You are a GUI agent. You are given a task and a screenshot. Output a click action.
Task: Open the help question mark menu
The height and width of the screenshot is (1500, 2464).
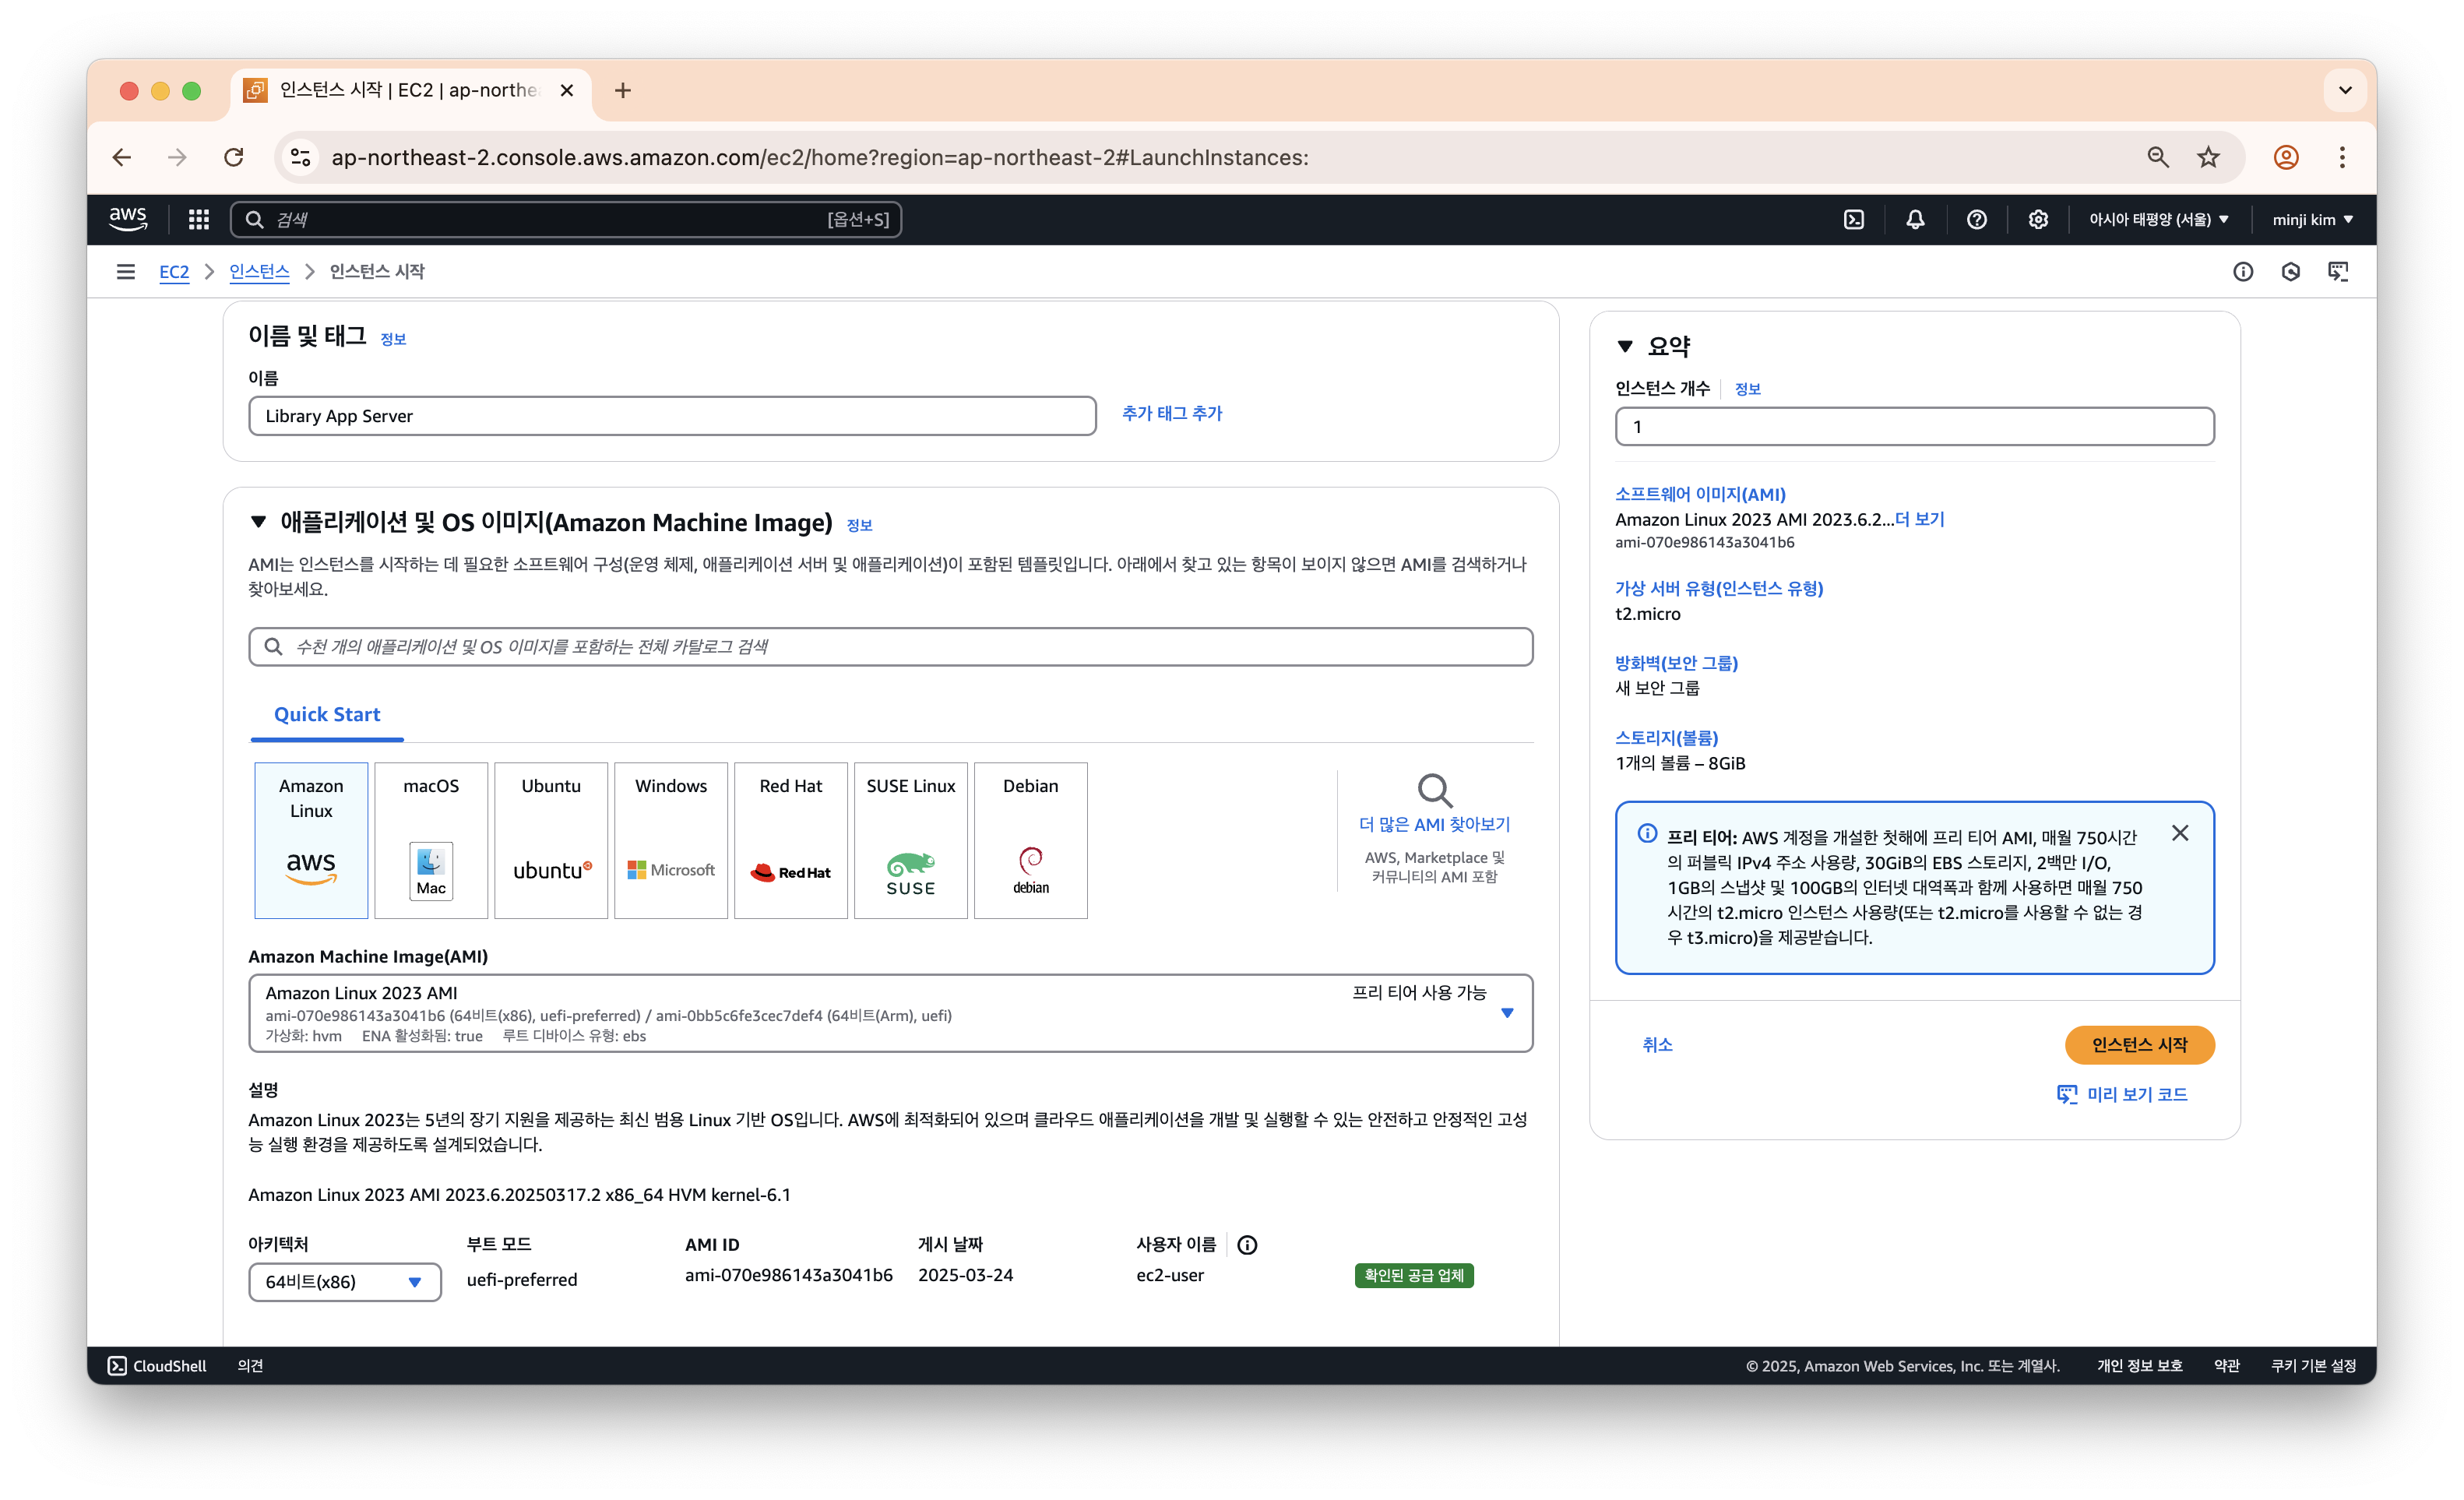pyautogui.click(x=1976, y=219)
